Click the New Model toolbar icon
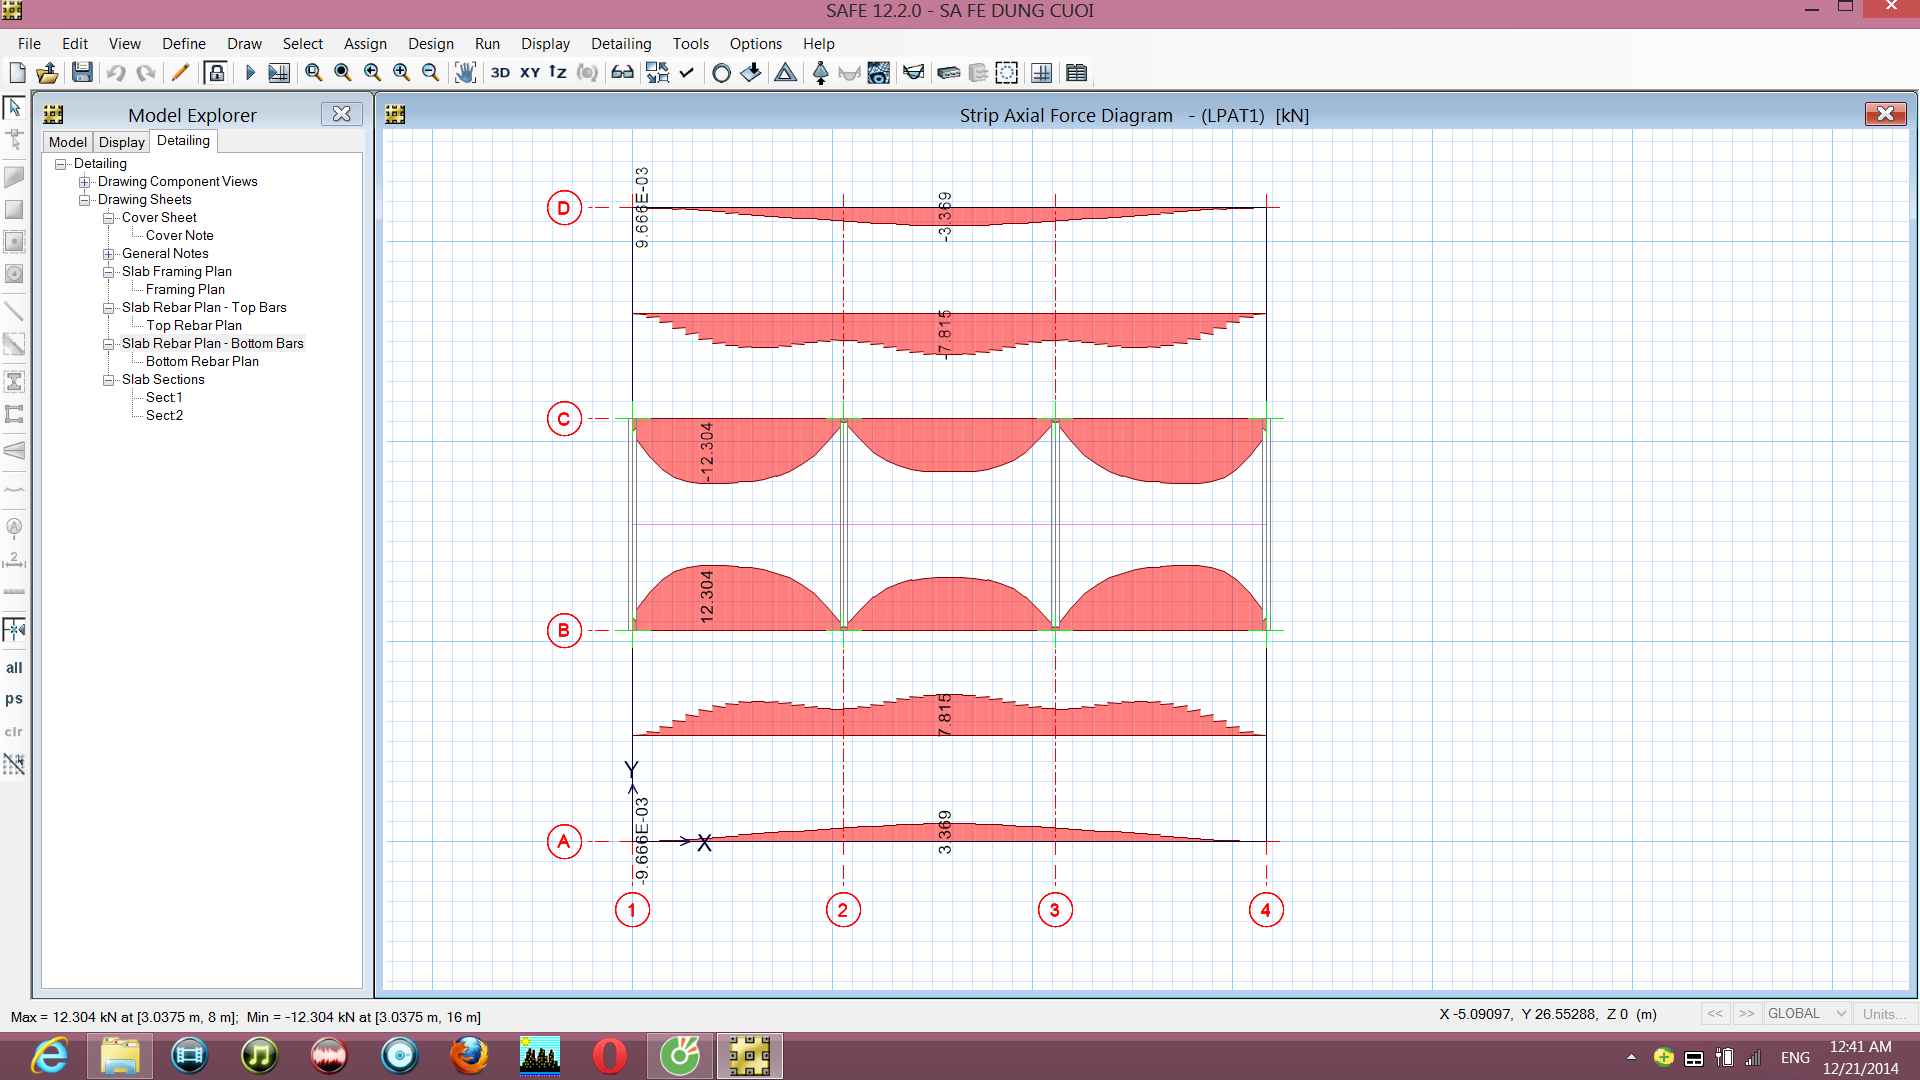 tap(17, 72)
